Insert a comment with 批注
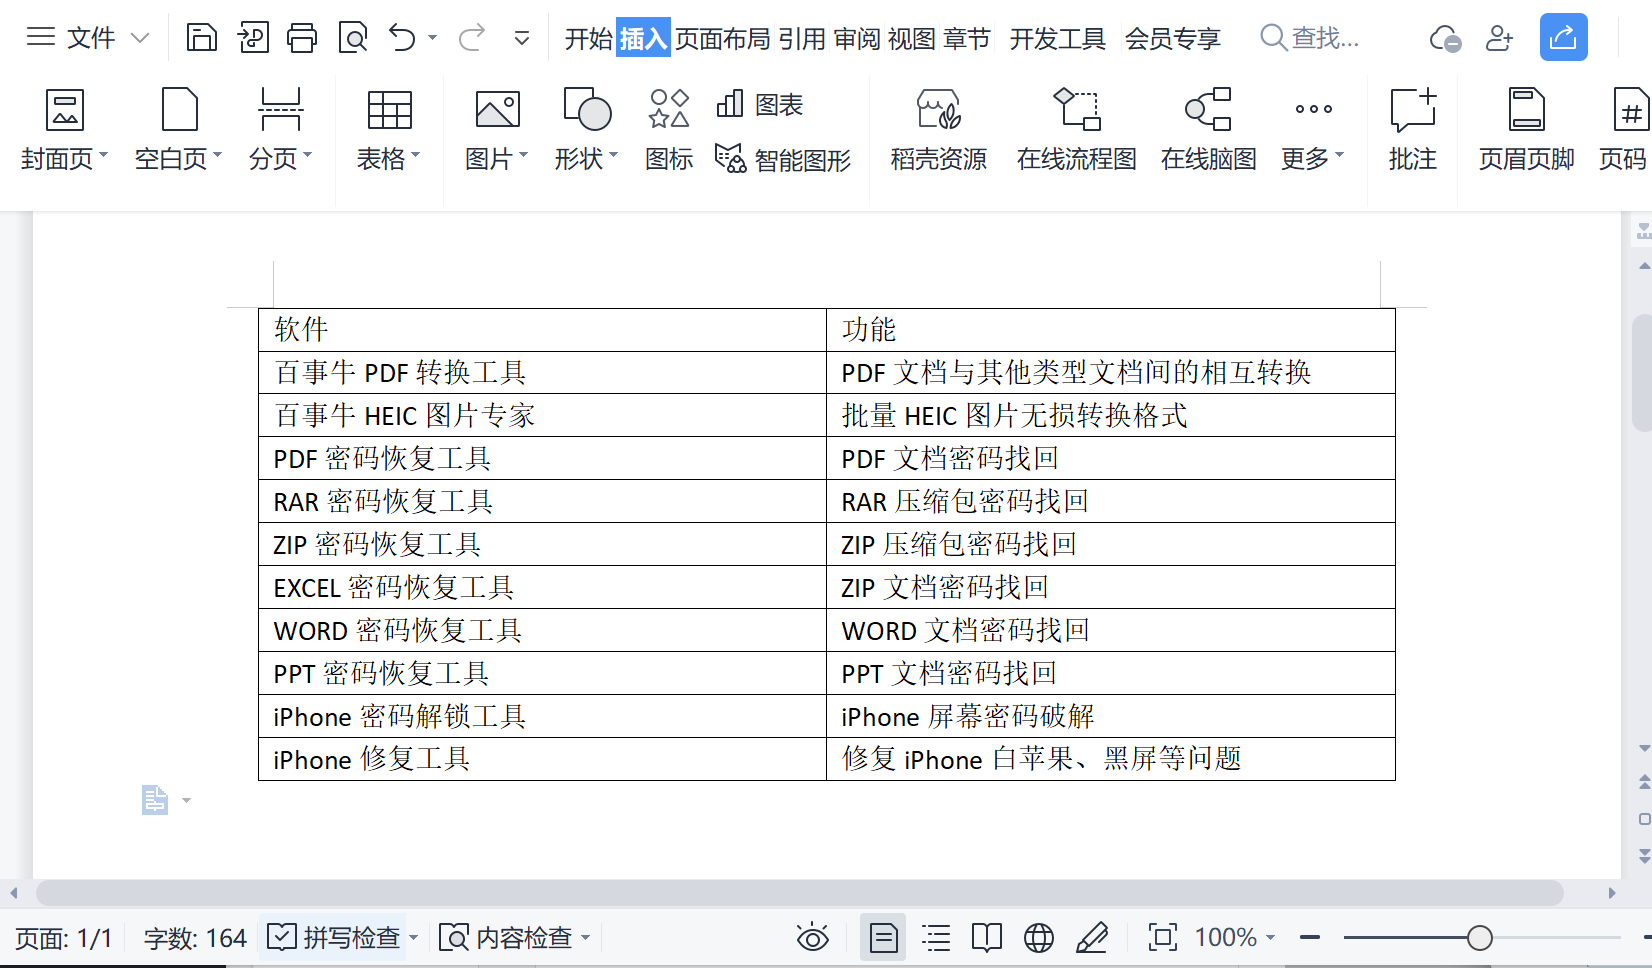 (x=1412, y=130)
